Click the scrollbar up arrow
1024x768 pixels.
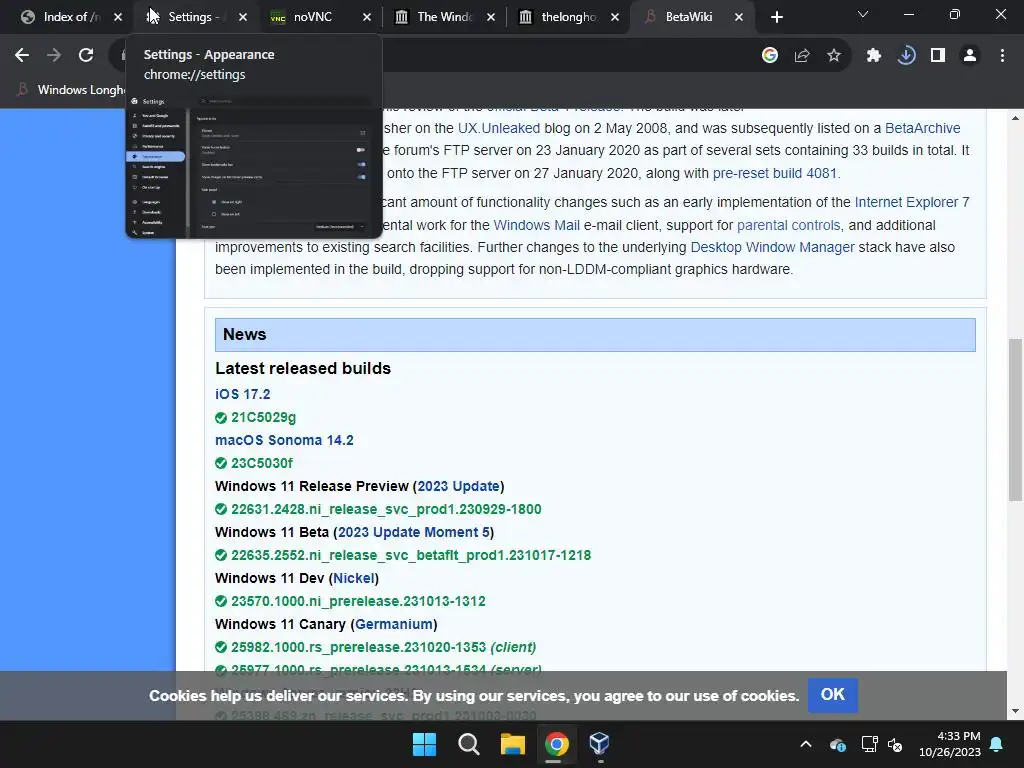tap(1015, 118)
